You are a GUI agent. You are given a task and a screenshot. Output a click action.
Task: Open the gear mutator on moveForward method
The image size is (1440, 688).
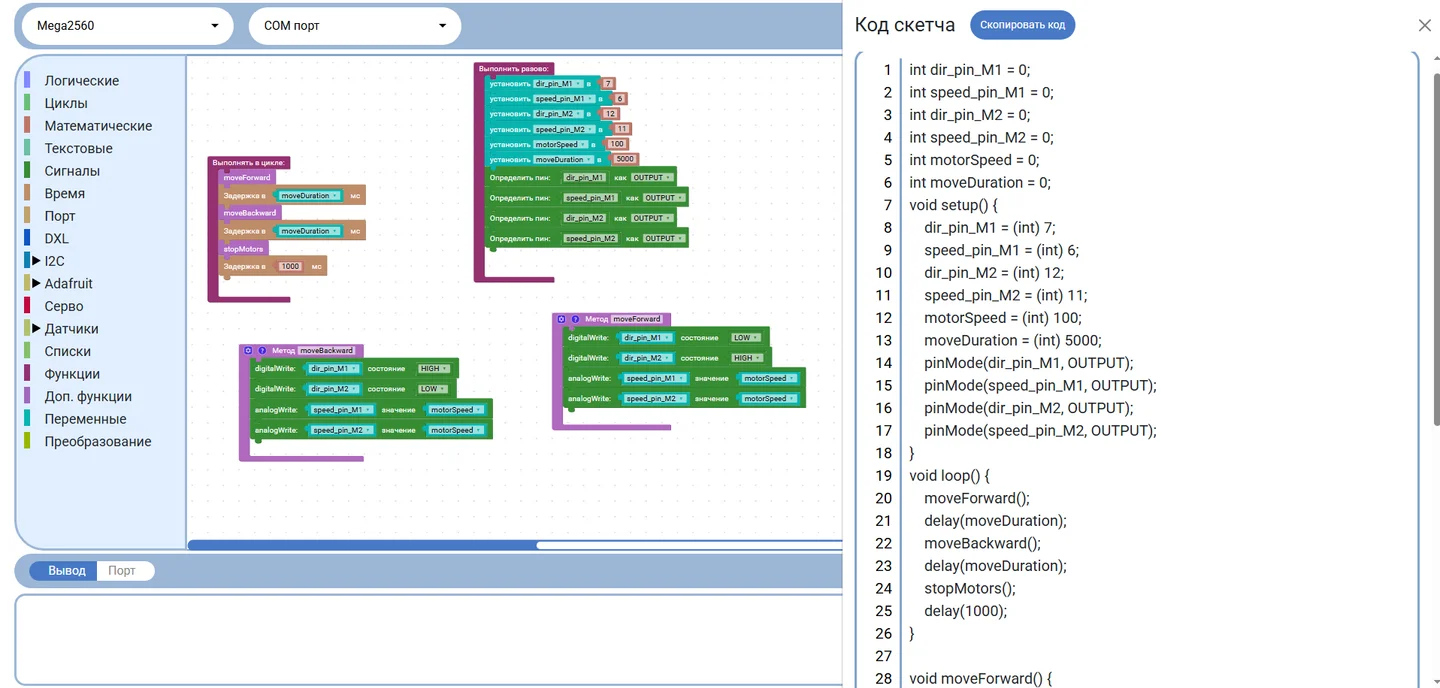[561, 319]
